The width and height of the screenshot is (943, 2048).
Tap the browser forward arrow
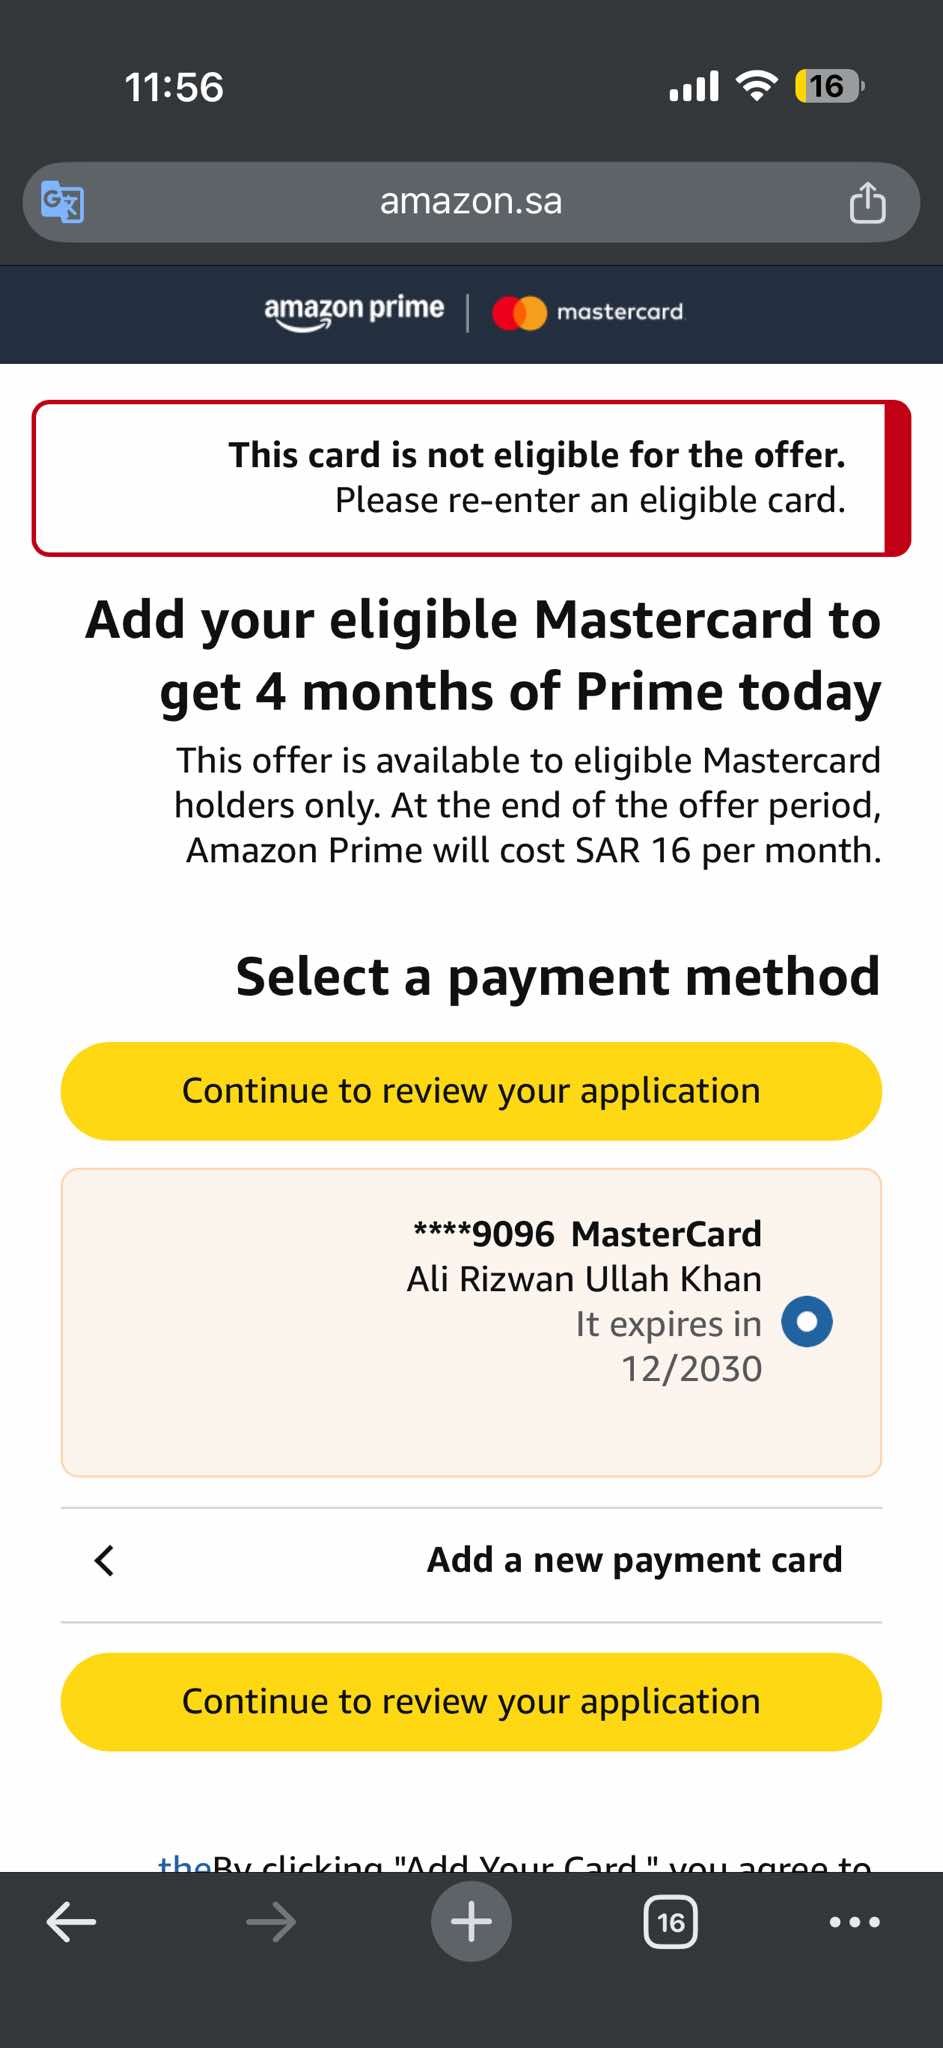271,1922
